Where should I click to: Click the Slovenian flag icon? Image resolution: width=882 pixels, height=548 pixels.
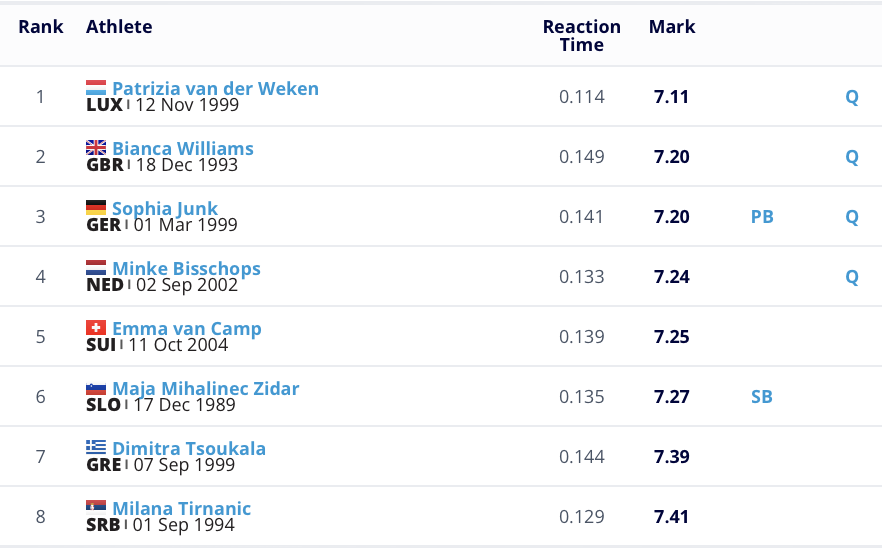pyautogui.click(x=96, y=388)
